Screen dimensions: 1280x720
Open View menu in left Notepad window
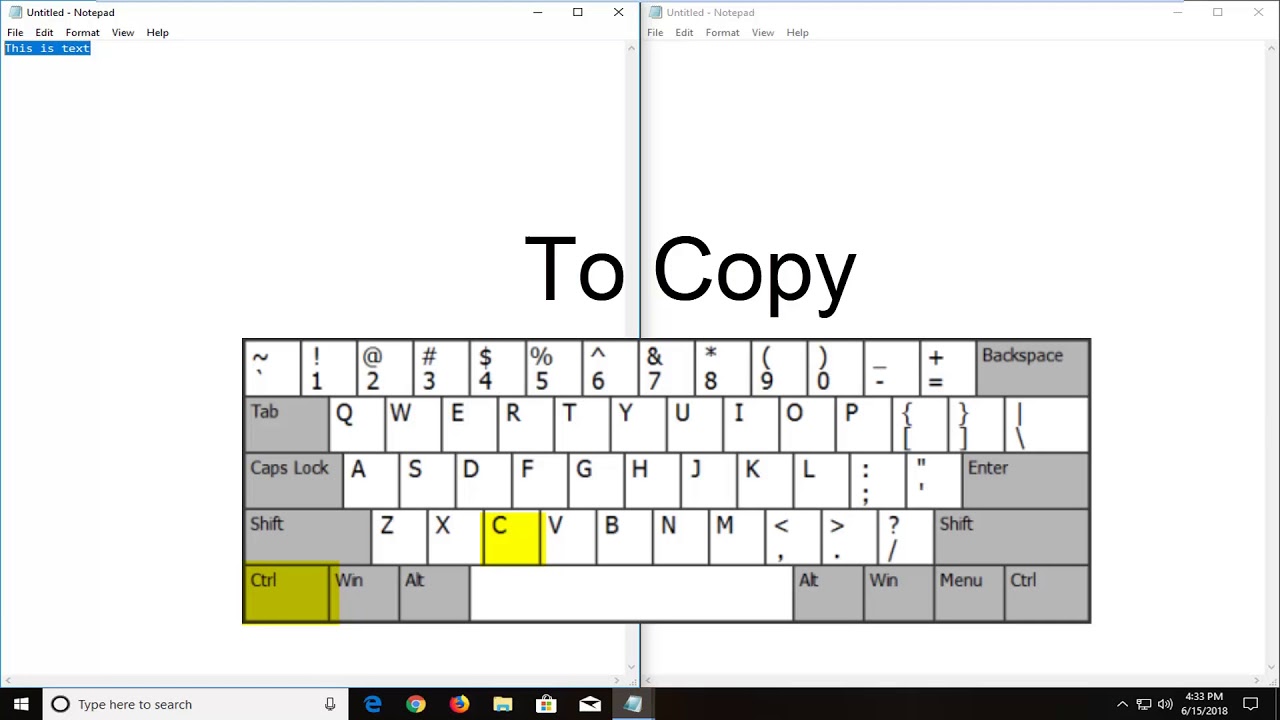coord(123,32)
